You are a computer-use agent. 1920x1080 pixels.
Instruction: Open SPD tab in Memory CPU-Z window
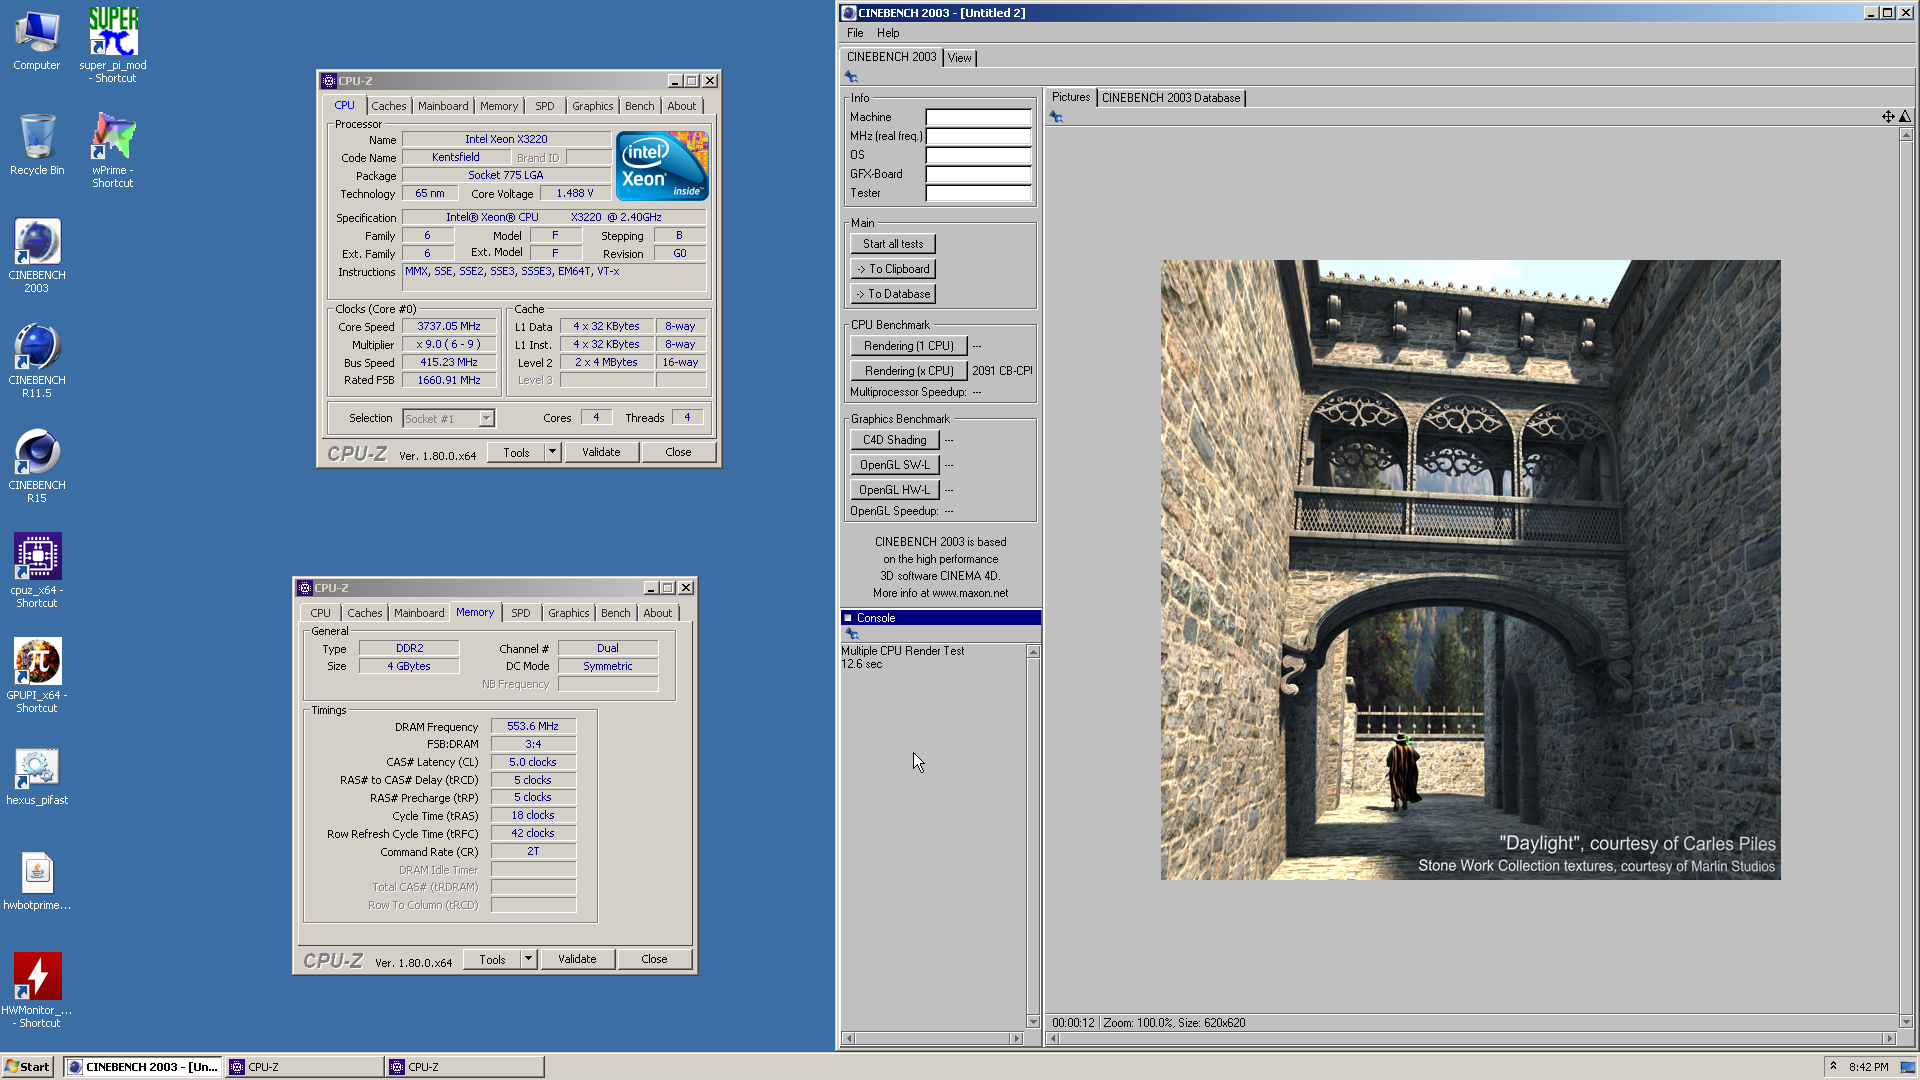[521, 613]
